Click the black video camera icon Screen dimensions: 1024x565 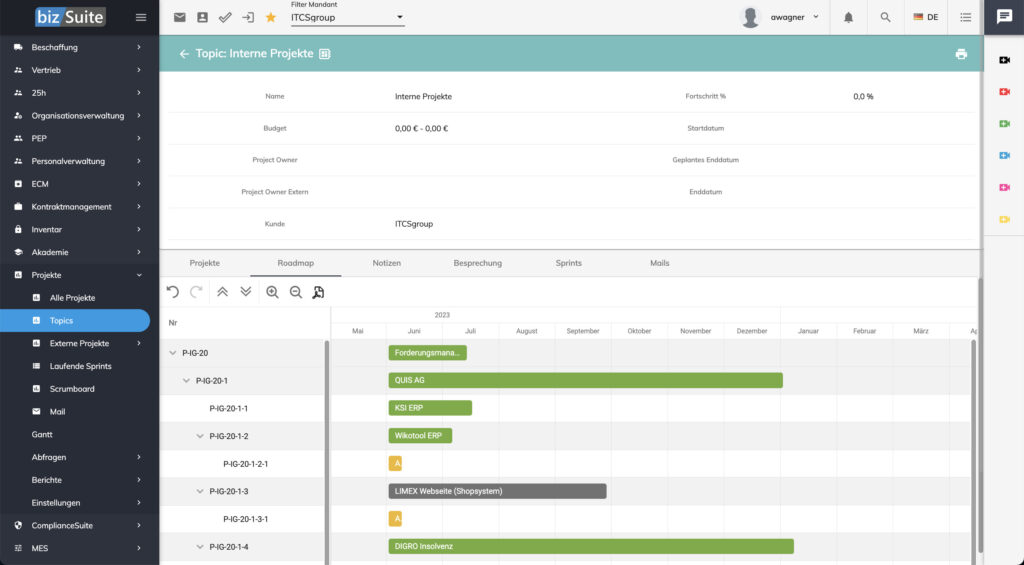pos(1004,60)
